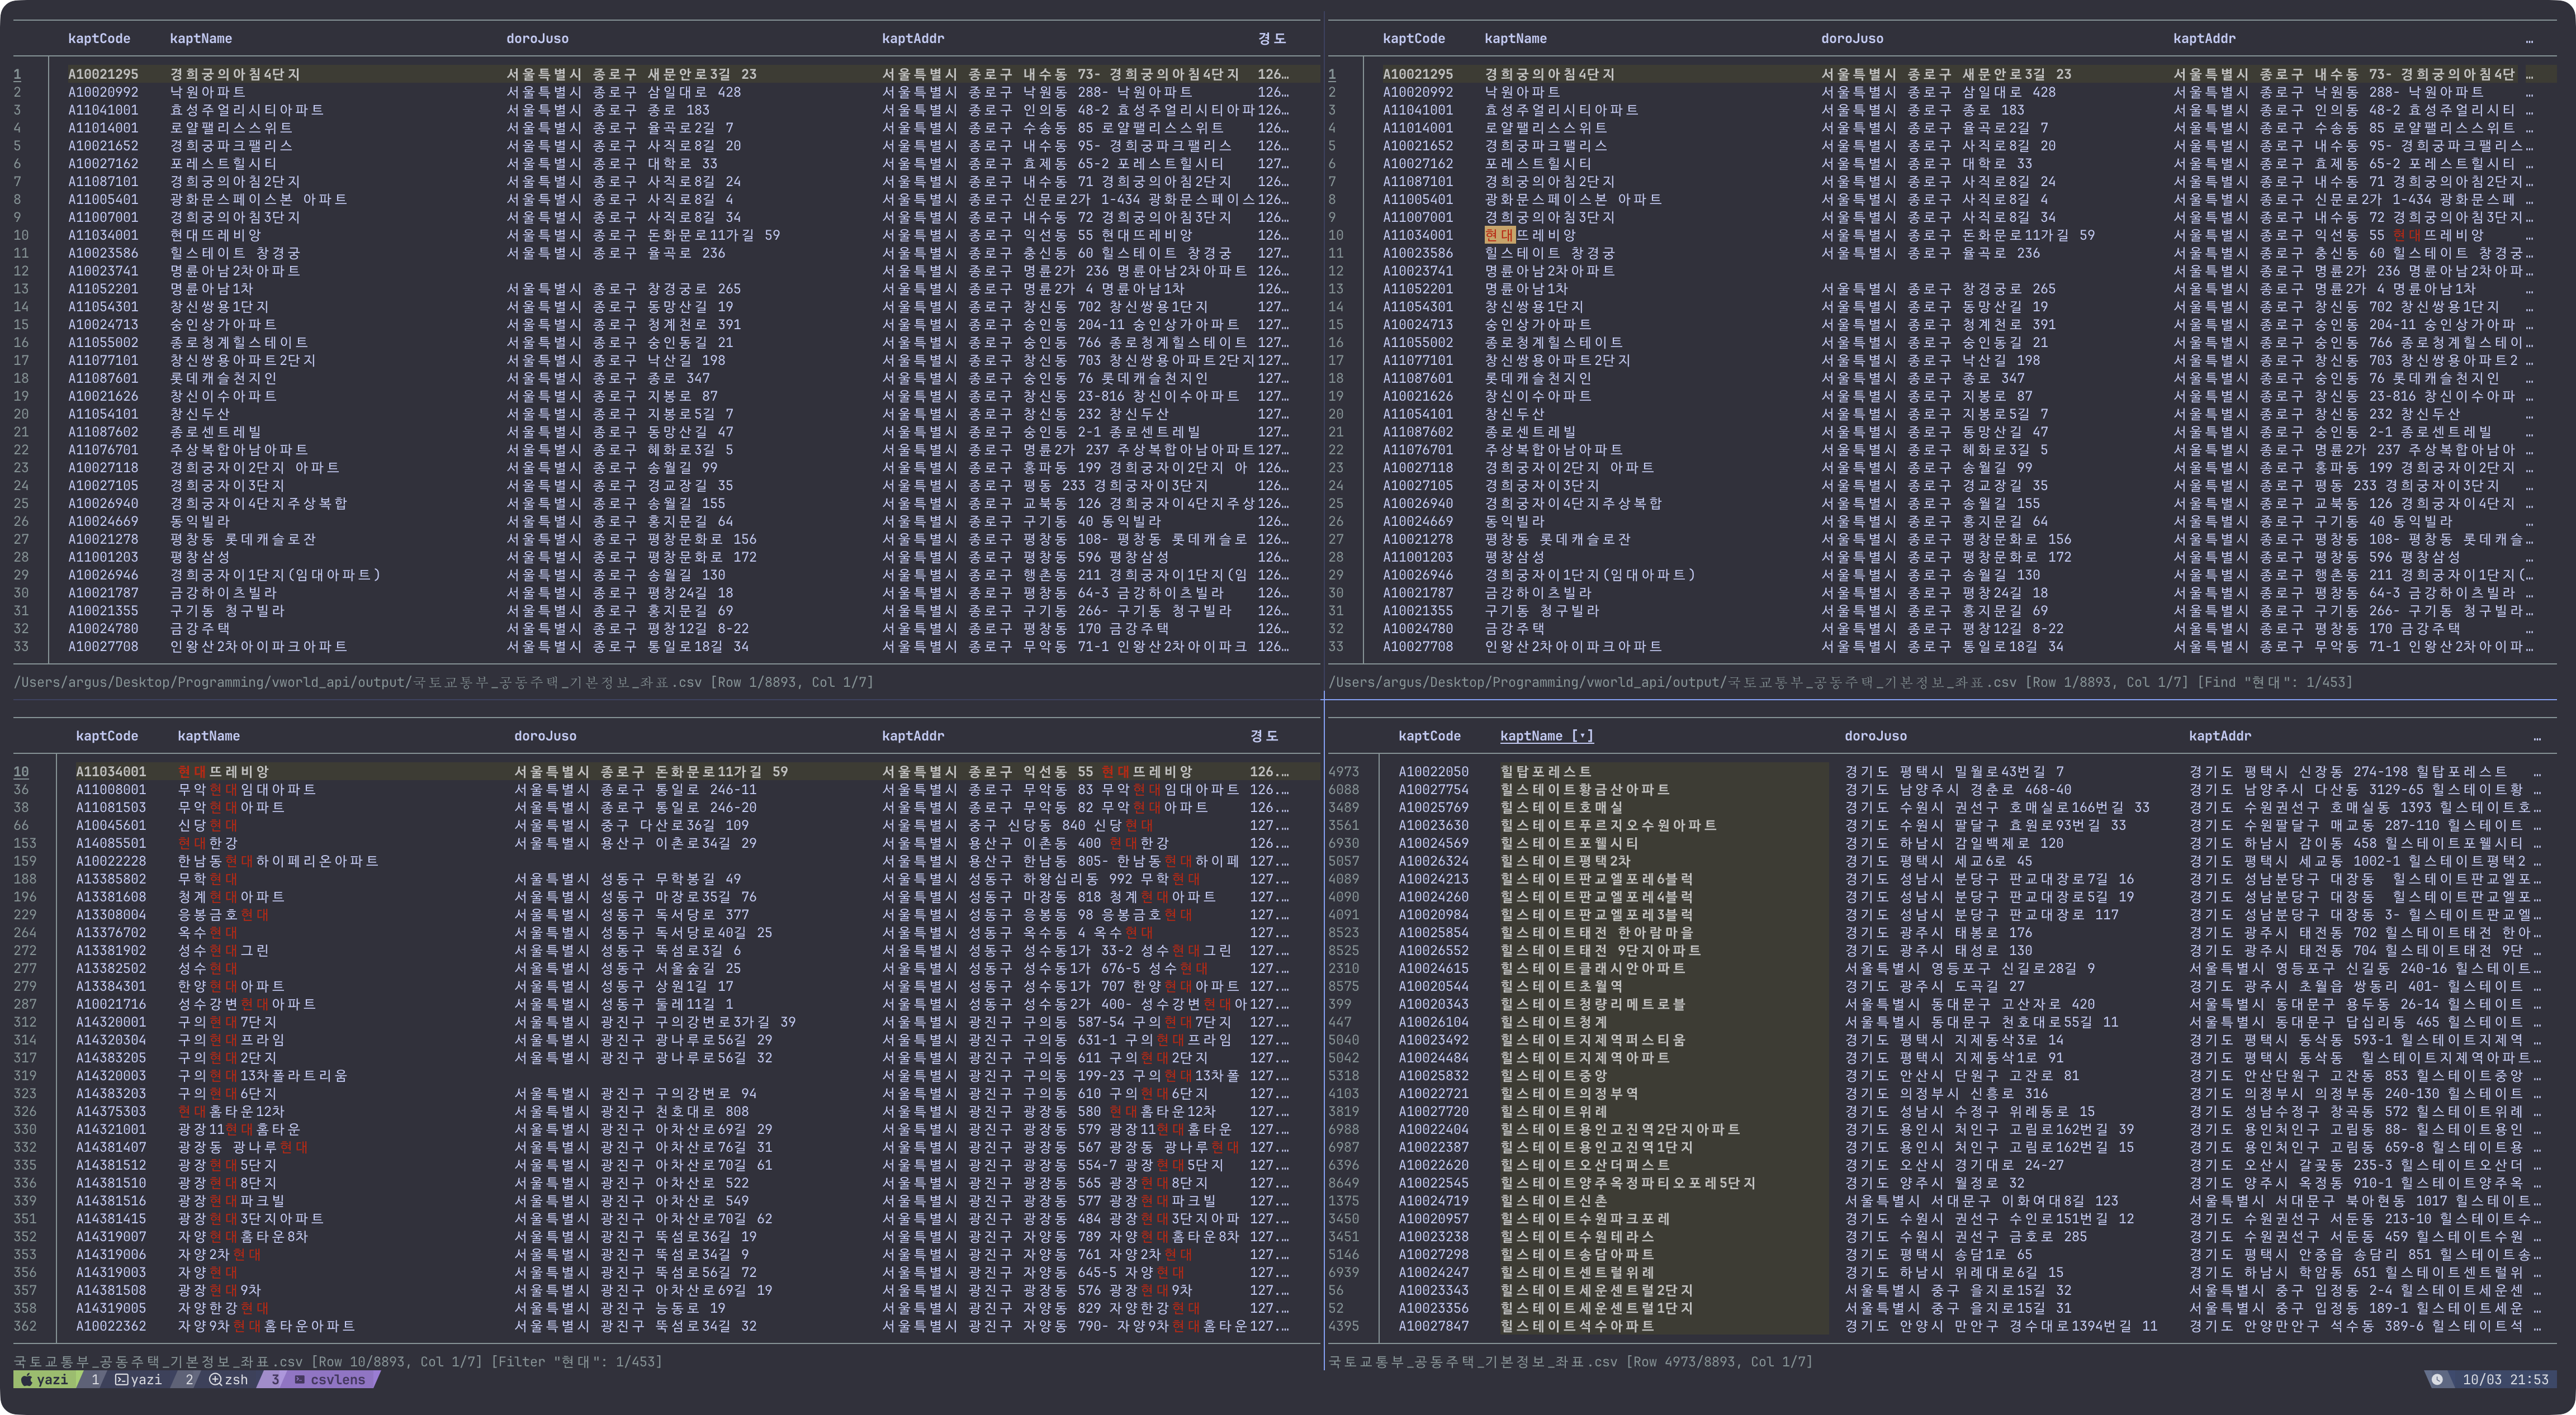Click the doroJuso header in bottom-left pane
Image resolution: width=2576 pixels, height=1415 pixels.
[x=545, y=736]
